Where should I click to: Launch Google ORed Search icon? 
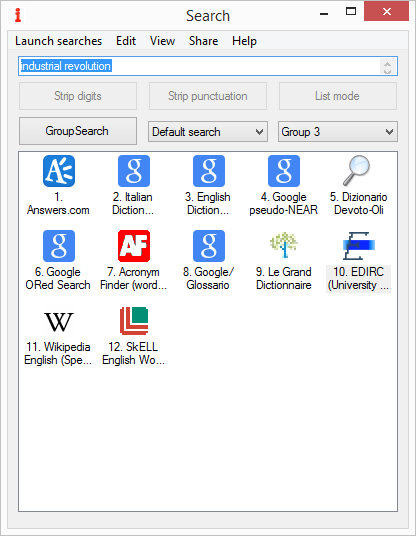[x=59, y=246]
